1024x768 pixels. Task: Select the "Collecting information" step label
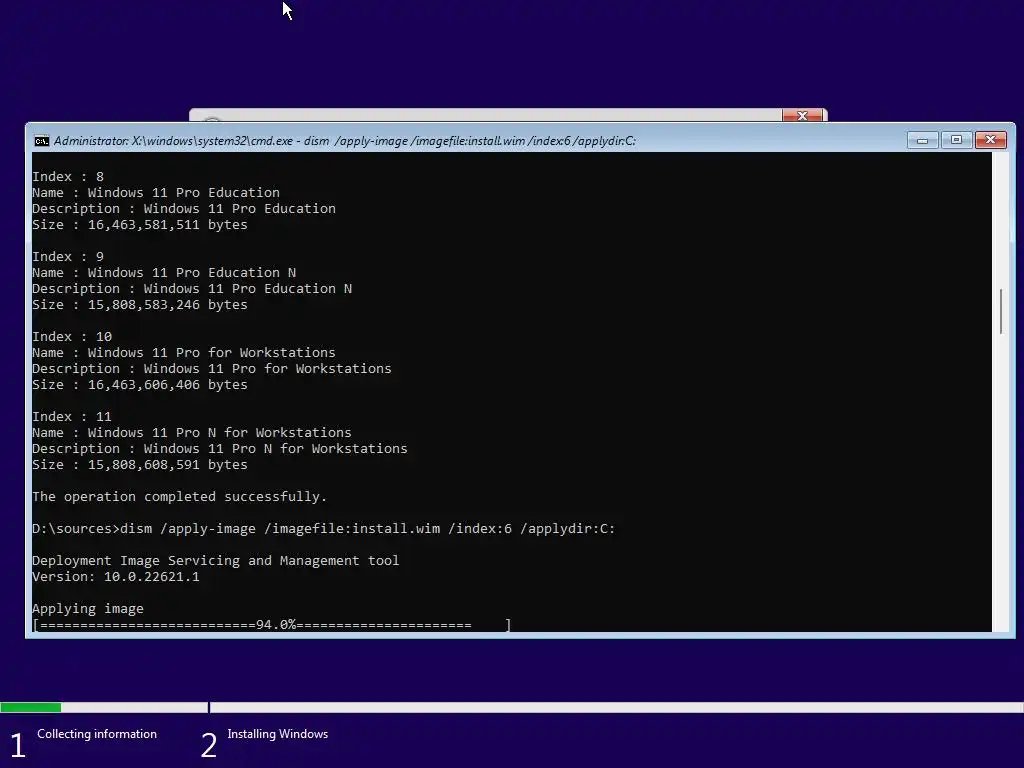pos(97,734)
